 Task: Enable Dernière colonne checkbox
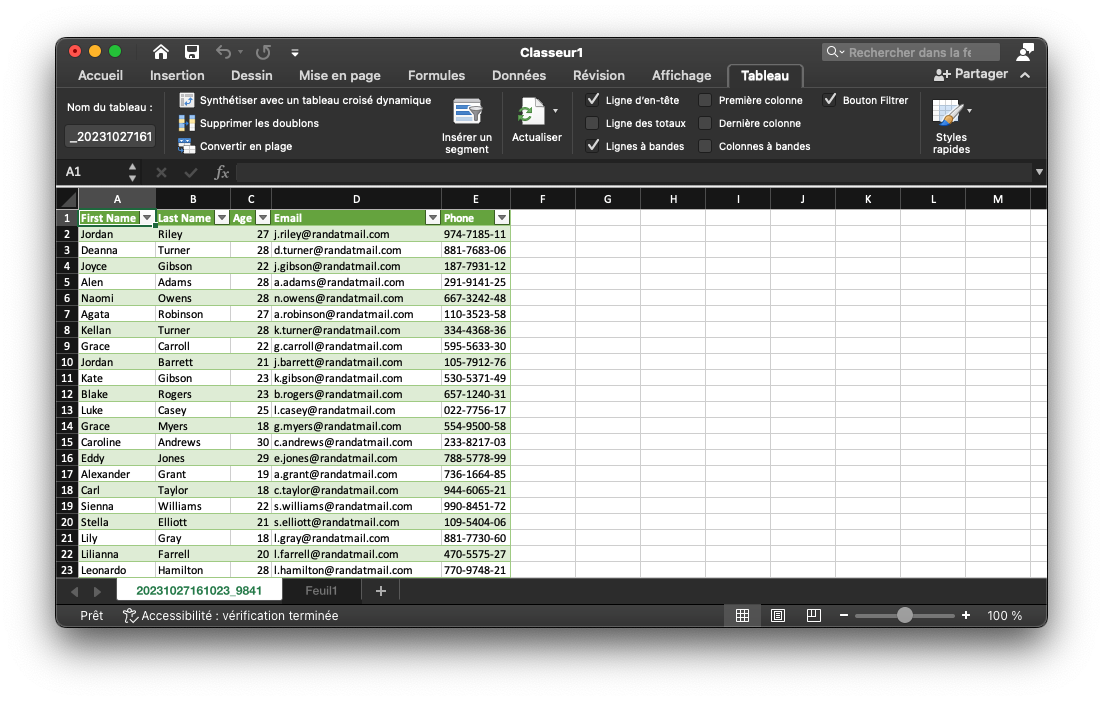705,123
